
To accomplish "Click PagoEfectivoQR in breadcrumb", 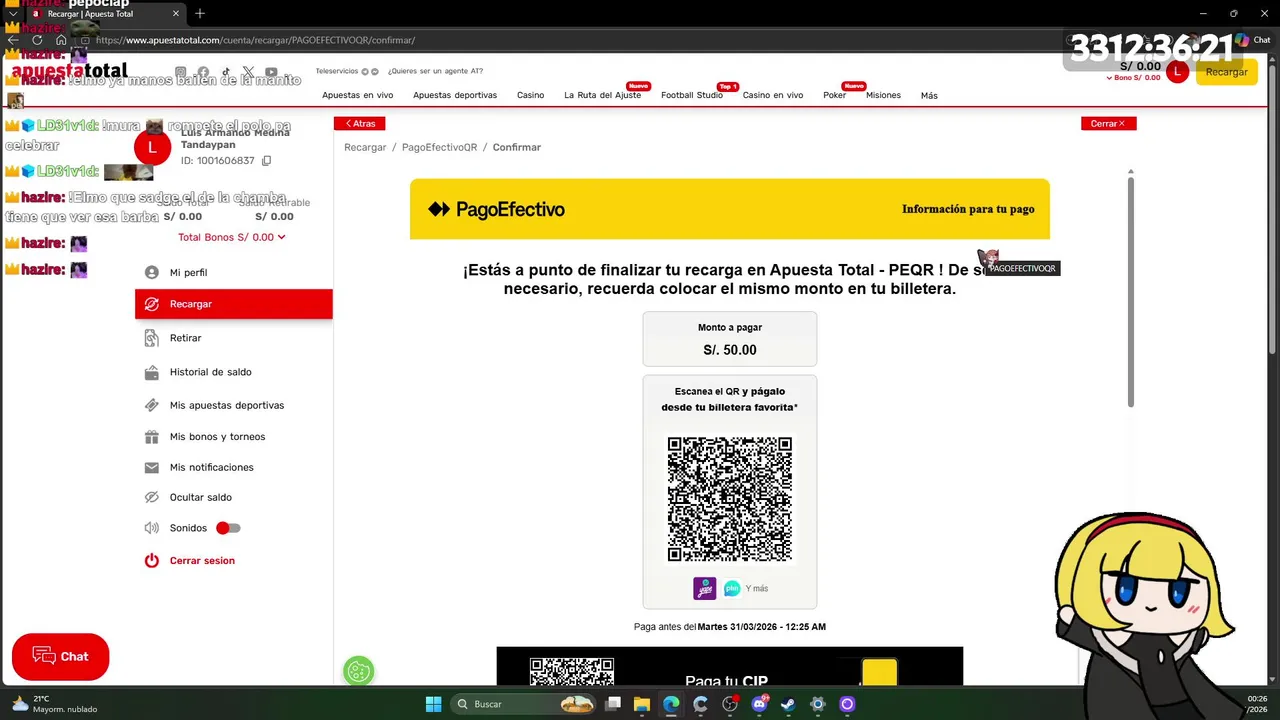I will click(440, 147).
